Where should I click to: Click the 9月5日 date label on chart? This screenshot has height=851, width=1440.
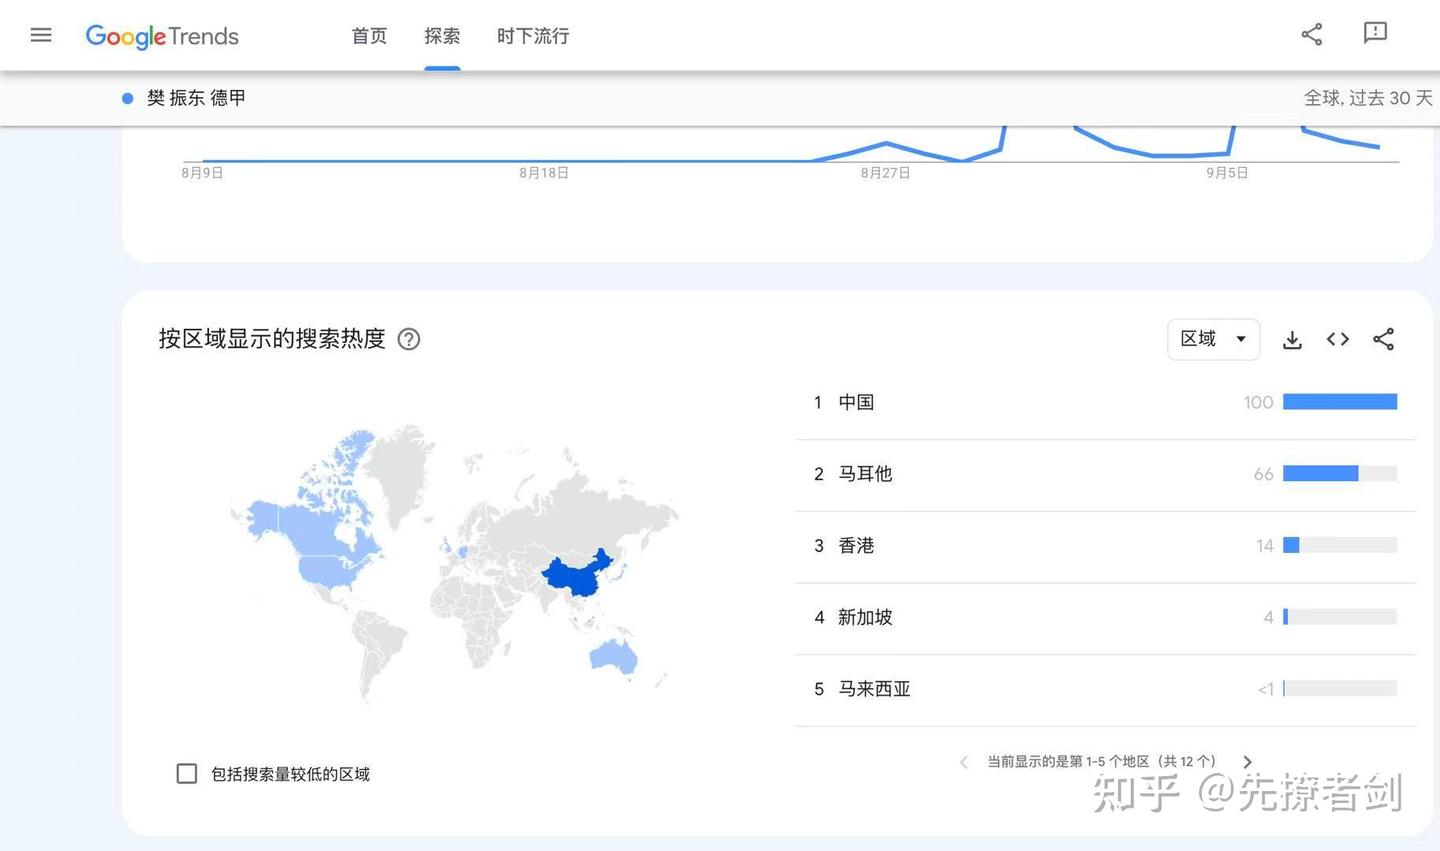1227,173
